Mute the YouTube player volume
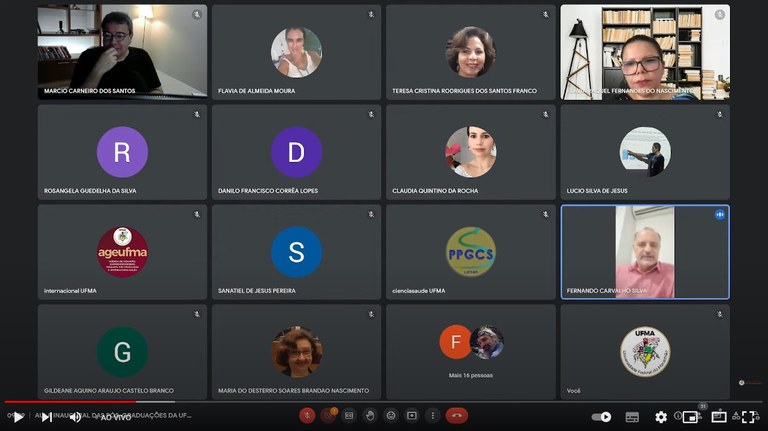Image resolution: width=768 pixels, height=431 pixels. coord(75,417)
